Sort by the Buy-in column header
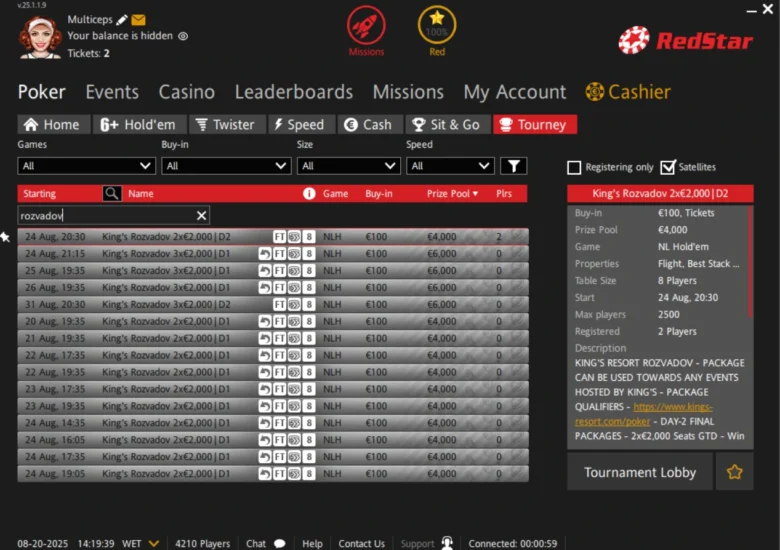 click(x=379, y=194)
